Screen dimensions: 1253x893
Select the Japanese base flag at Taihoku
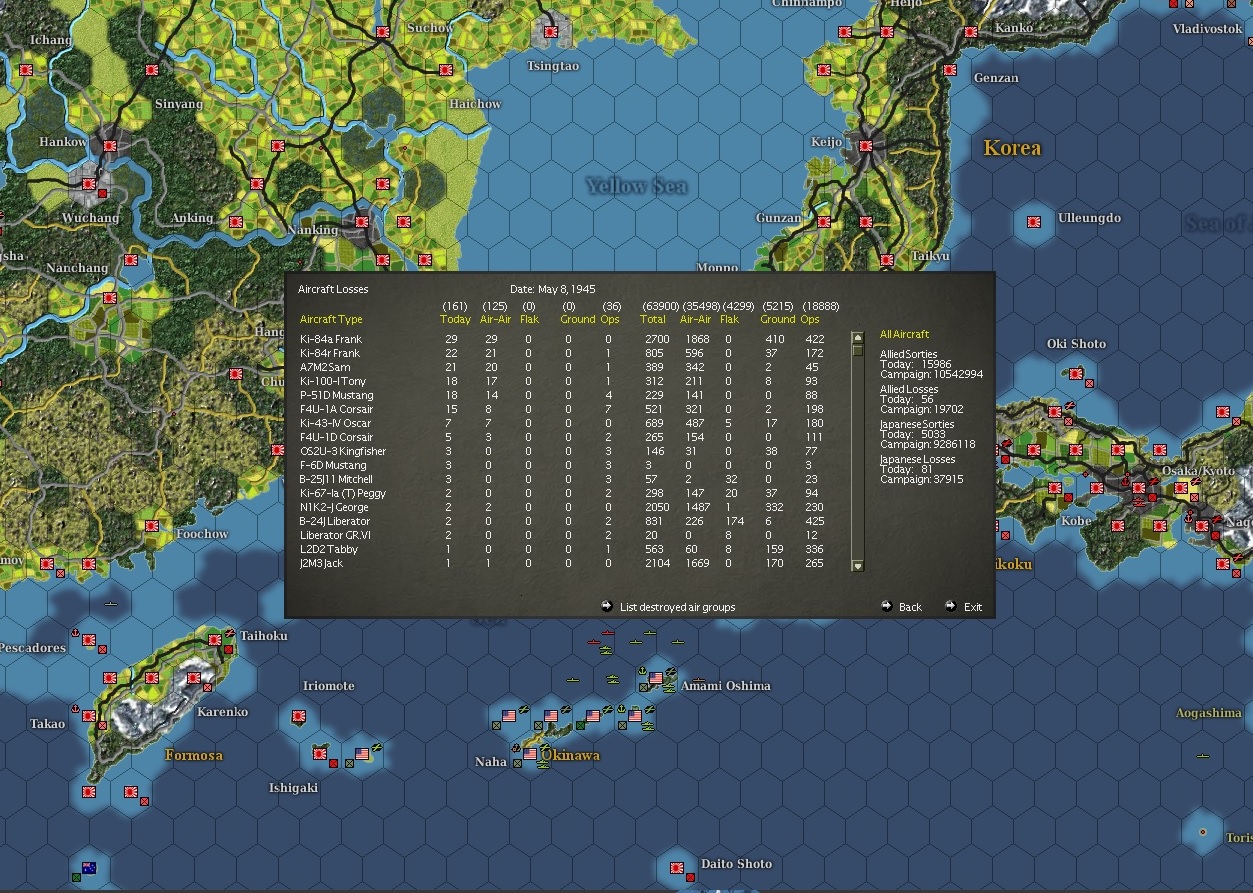point(214,640)
